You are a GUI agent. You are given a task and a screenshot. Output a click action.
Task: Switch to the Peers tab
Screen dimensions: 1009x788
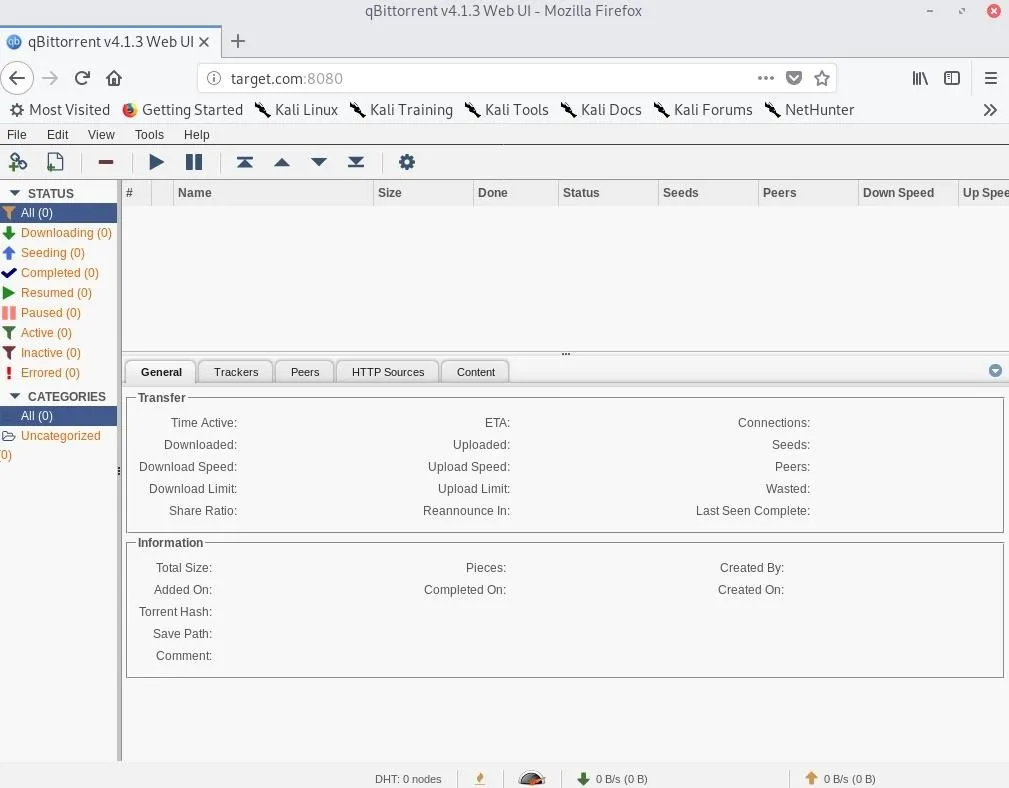point(304,372)
